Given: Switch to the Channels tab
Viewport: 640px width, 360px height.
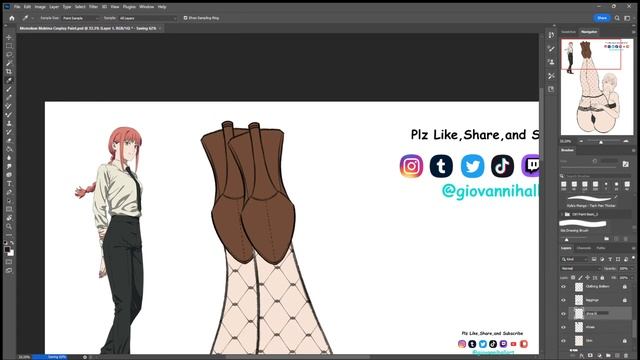Looking at the screenshot, I should tap(584, 248).
